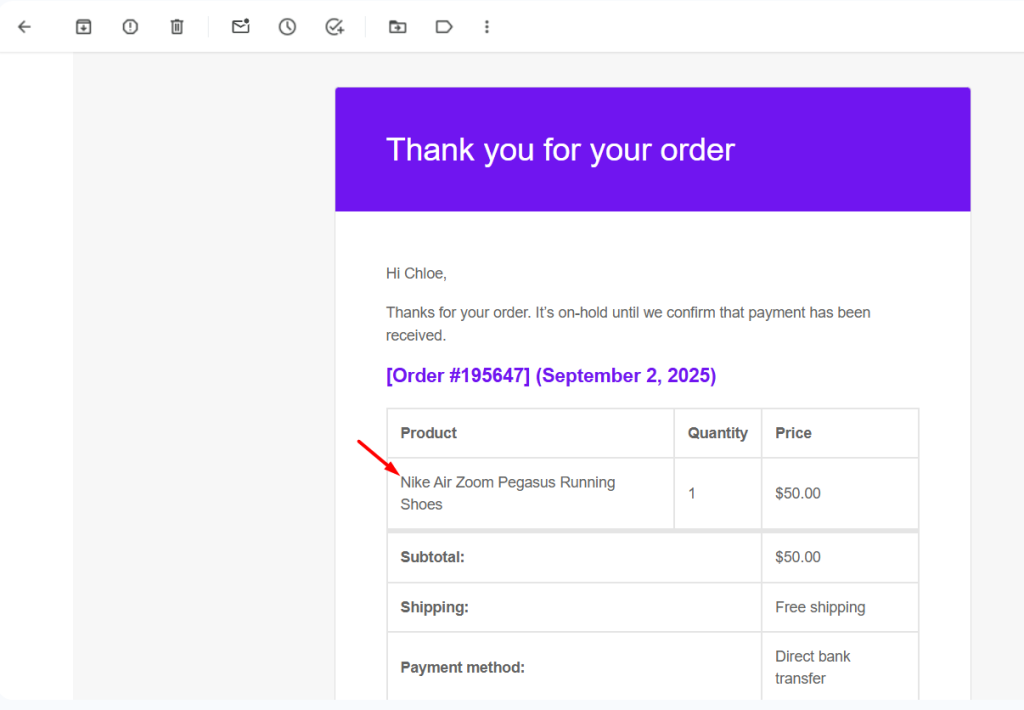
Task: Open the more options menu
Action: [x=487, y=27]
